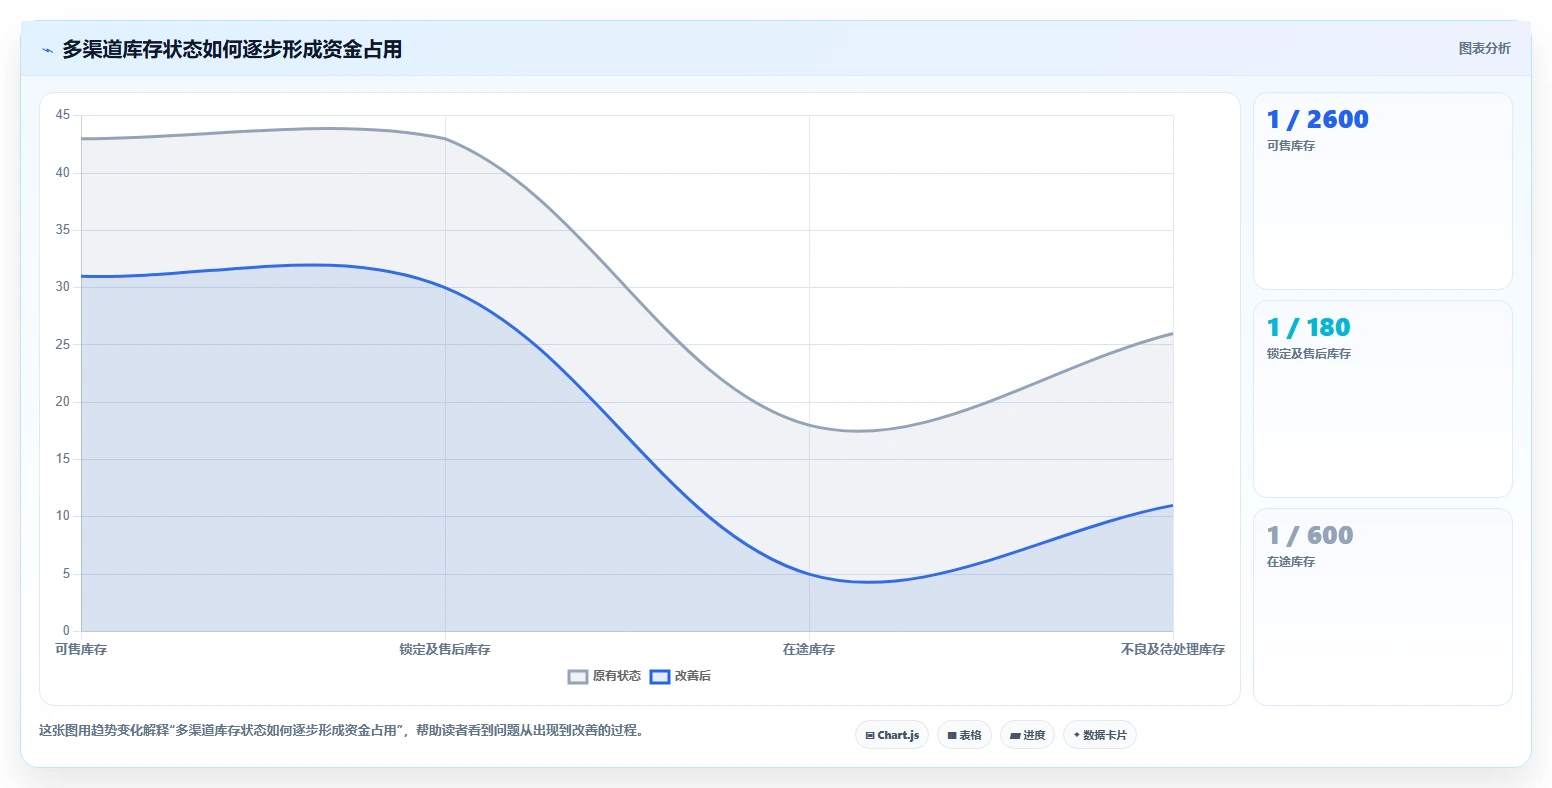Screen dimensions: 1552x788
Task: Click the 锁定及售后库存 x-axis label
Action: (445, 649)
